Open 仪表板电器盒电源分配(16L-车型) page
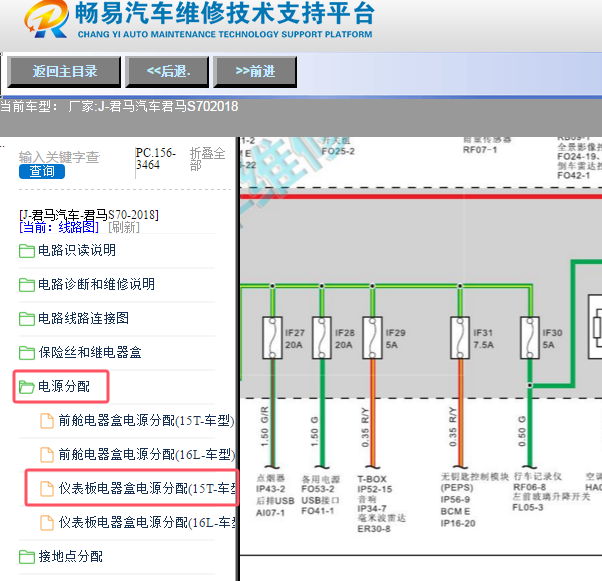The height and width of the screenshot is (581, 602). point(147,522)
